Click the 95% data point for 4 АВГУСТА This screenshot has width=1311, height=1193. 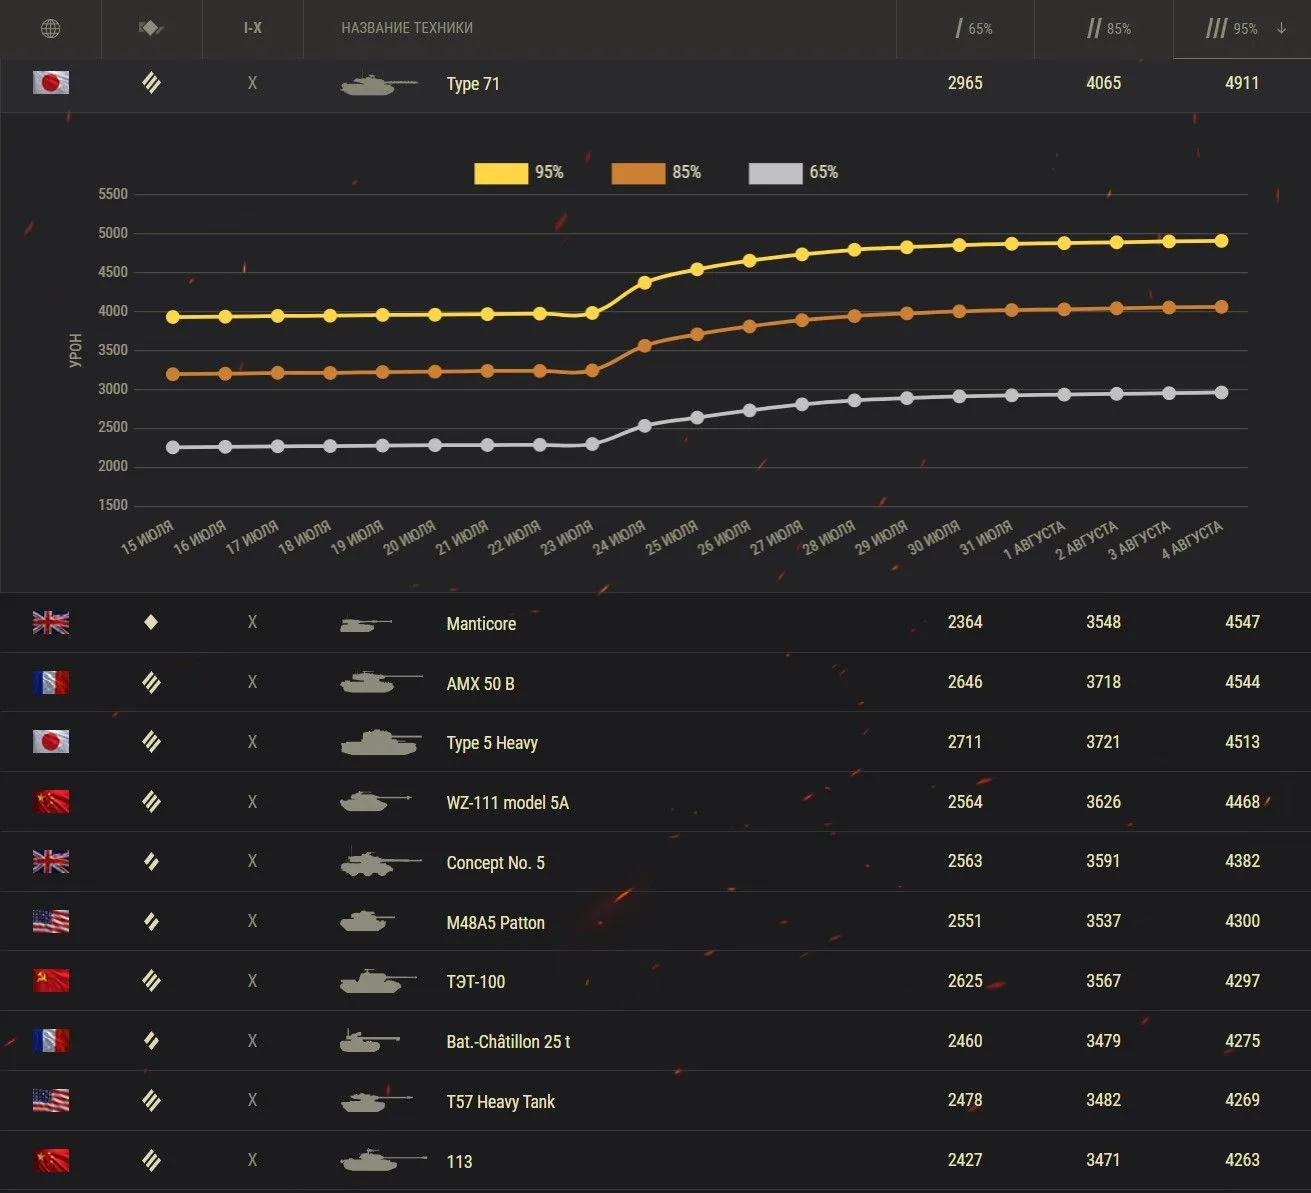point(1221,241)
